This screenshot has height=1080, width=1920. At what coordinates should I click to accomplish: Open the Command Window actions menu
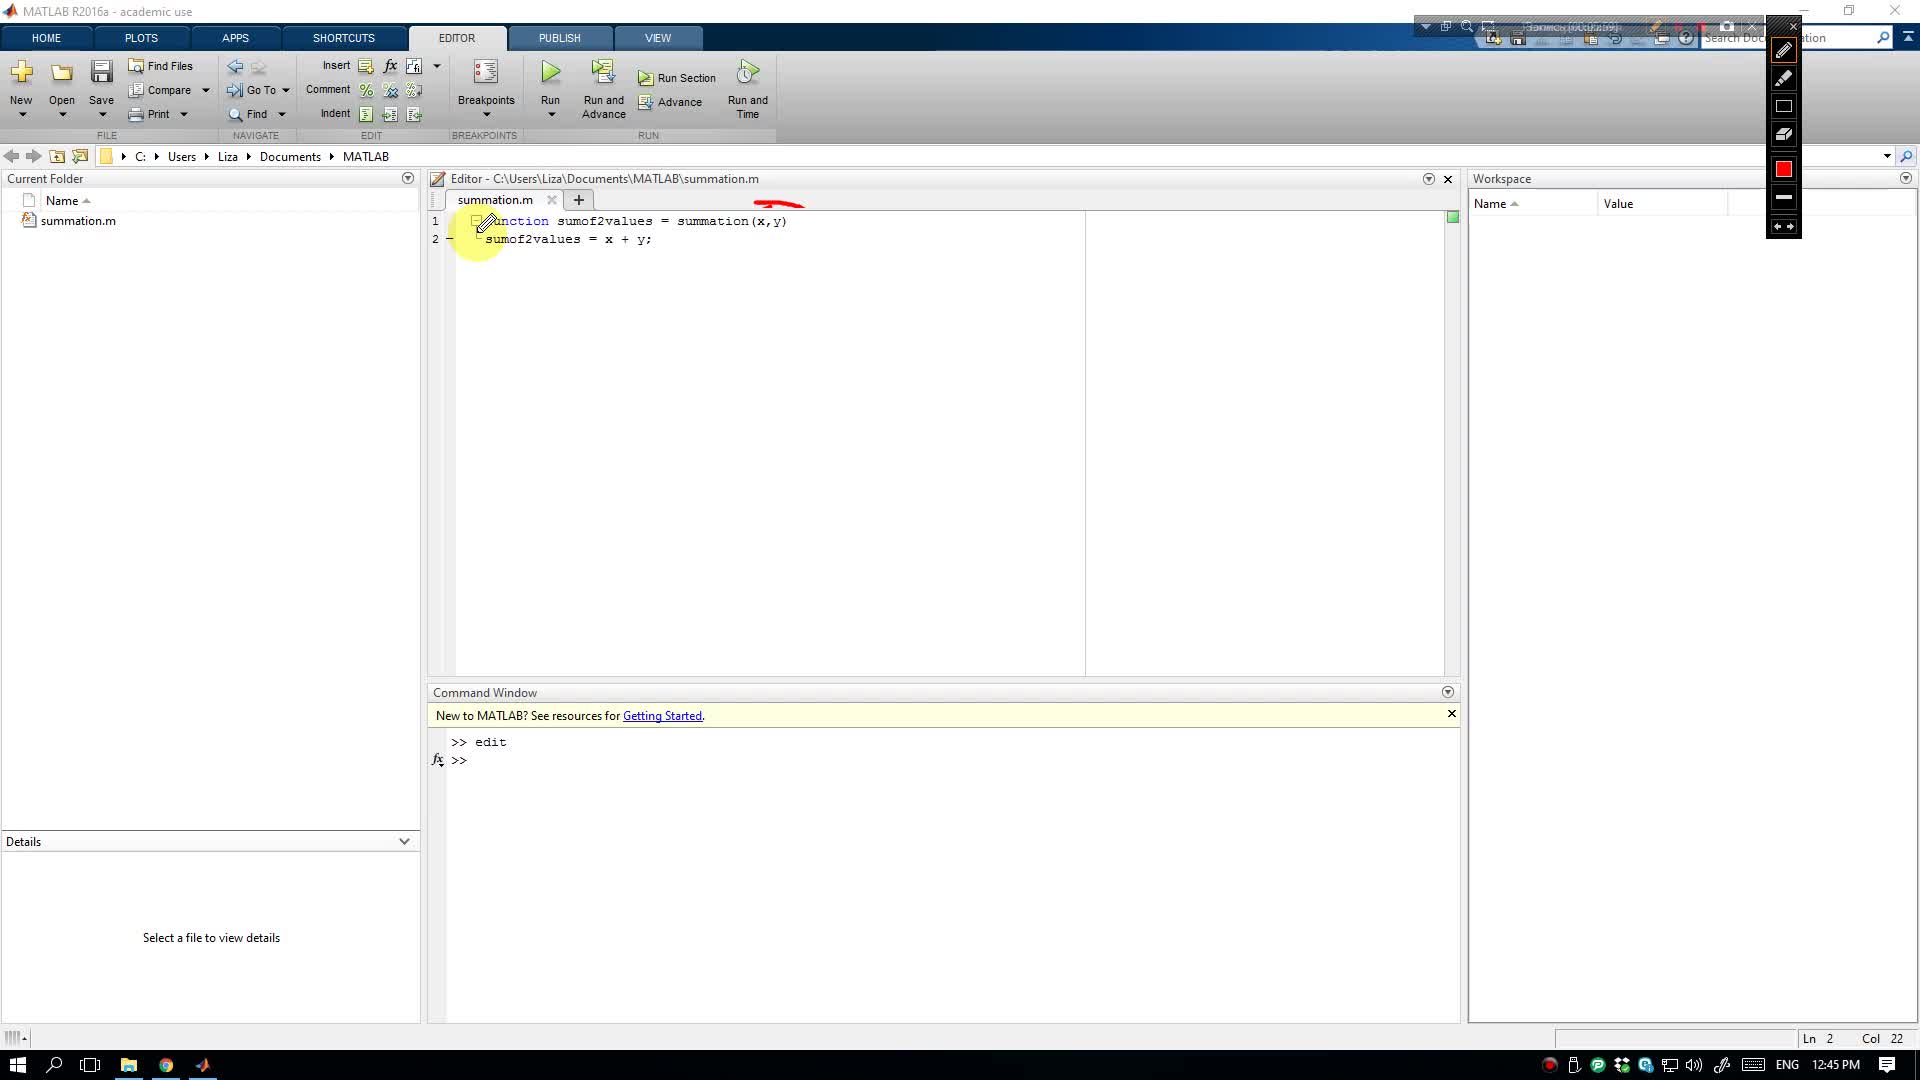(1447, 692)
